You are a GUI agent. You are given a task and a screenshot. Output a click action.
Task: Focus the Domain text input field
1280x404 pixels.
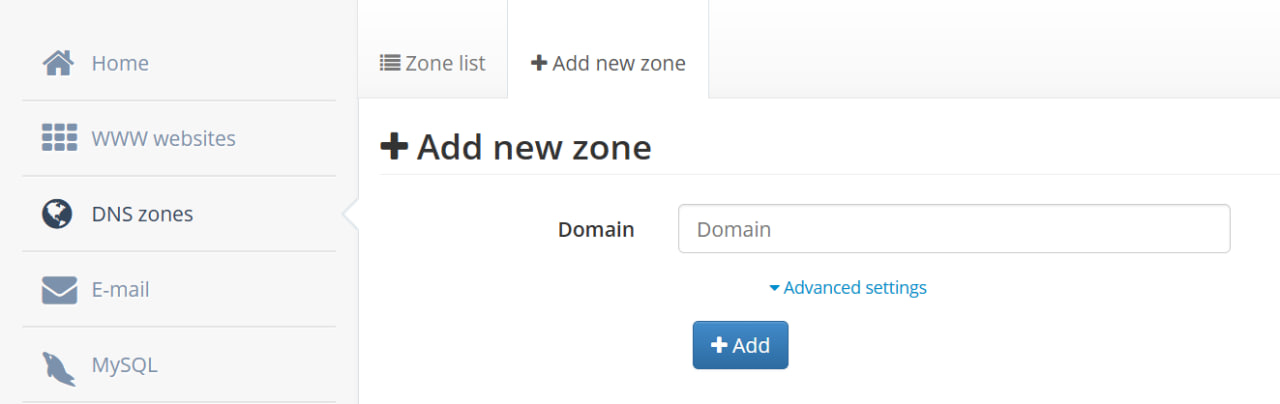953,229
